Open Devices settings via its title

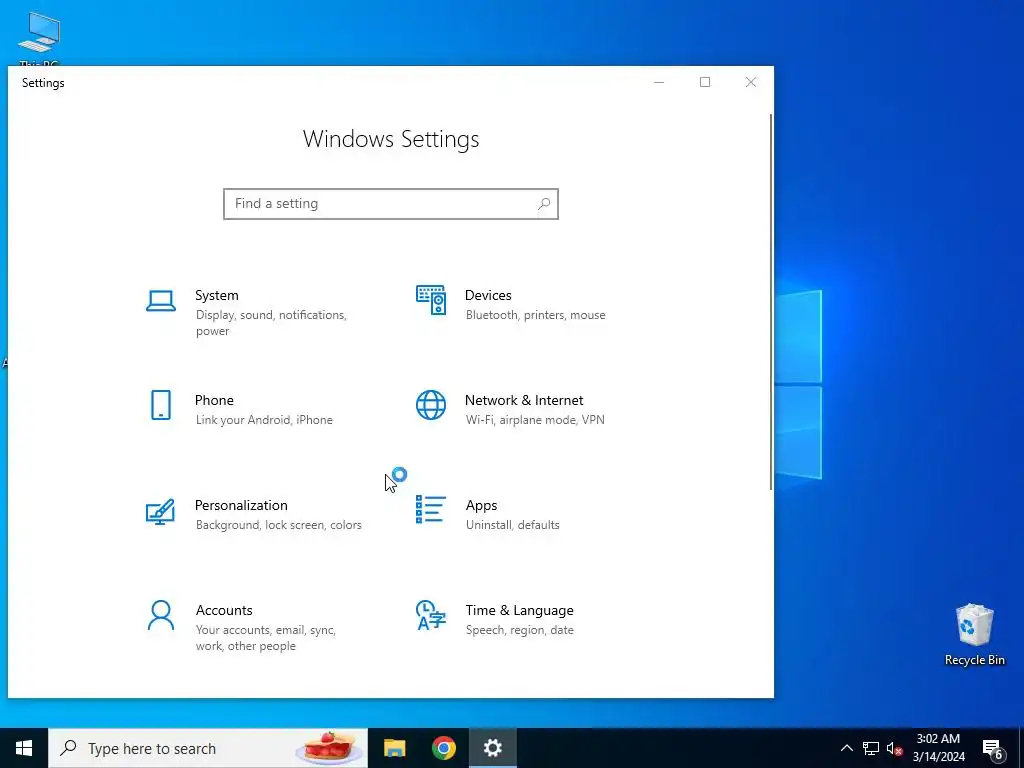click(x=488, y=295)
